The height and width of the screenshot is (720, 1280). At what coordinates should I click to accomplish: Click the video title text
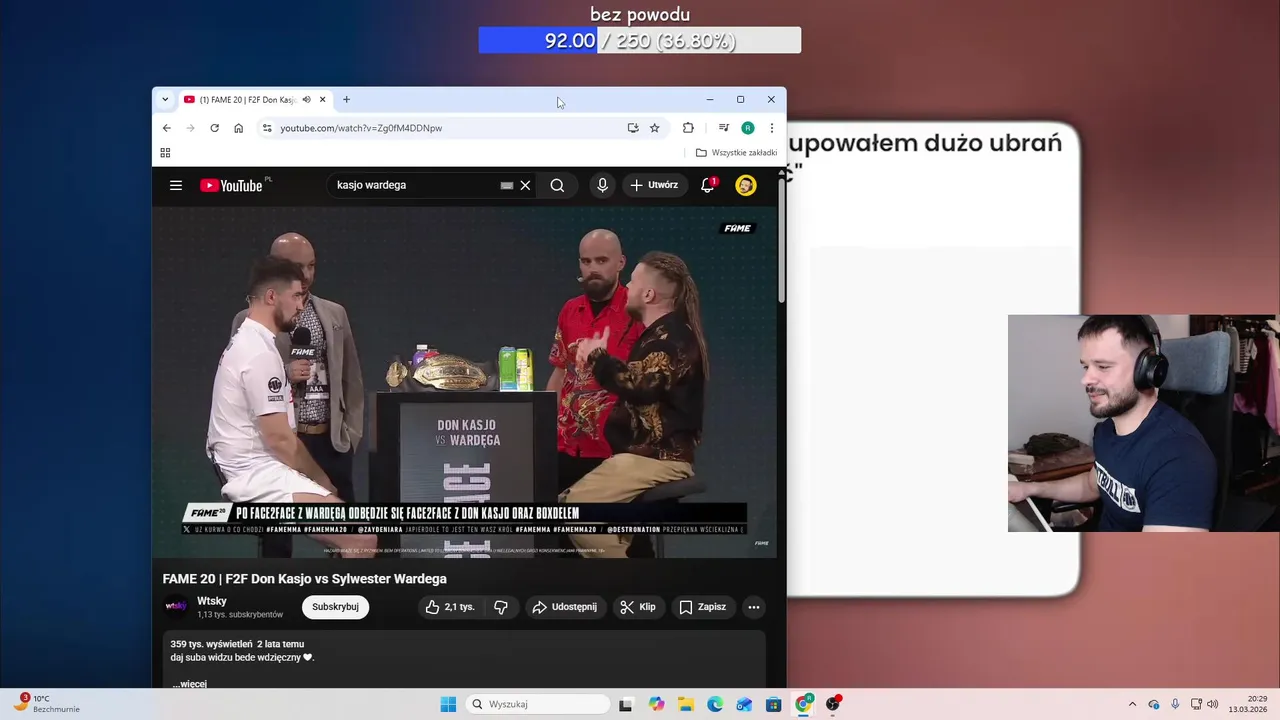[x=305, y=579]
